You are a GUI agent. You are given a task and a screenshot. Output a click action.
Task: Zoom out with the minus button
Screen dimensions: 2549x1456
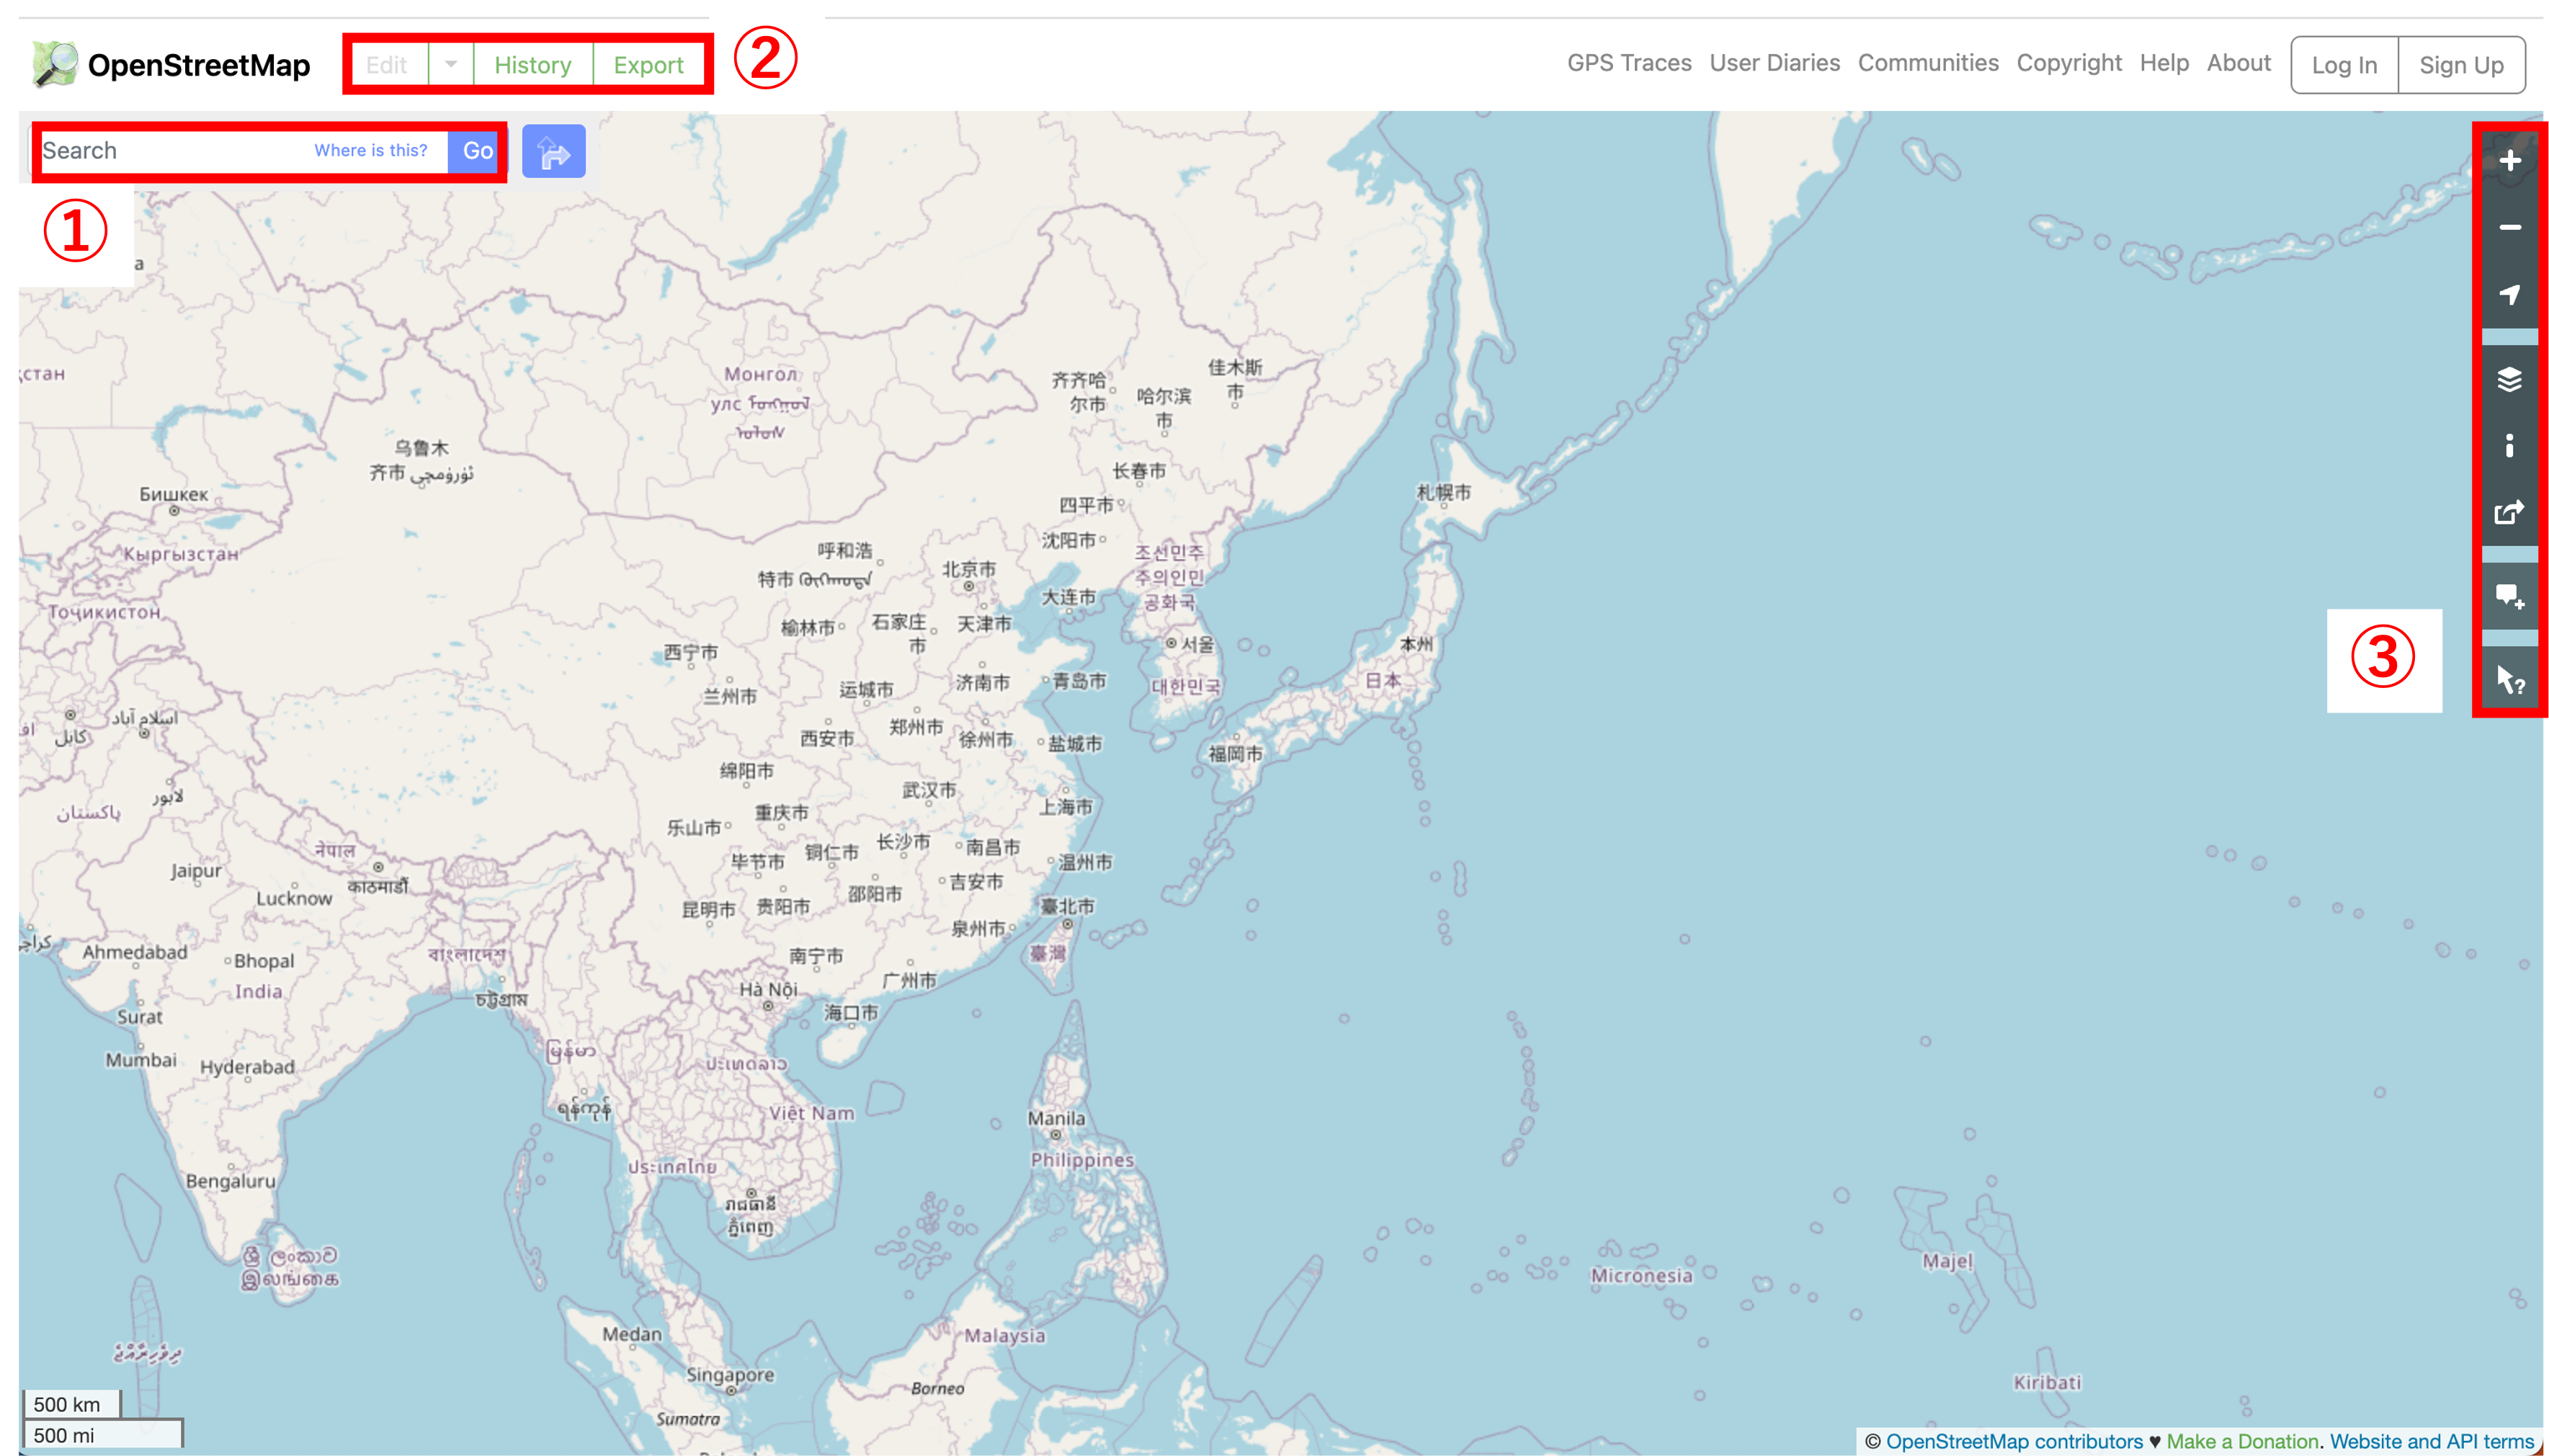pyautogui.click(x=2509, y=228)
